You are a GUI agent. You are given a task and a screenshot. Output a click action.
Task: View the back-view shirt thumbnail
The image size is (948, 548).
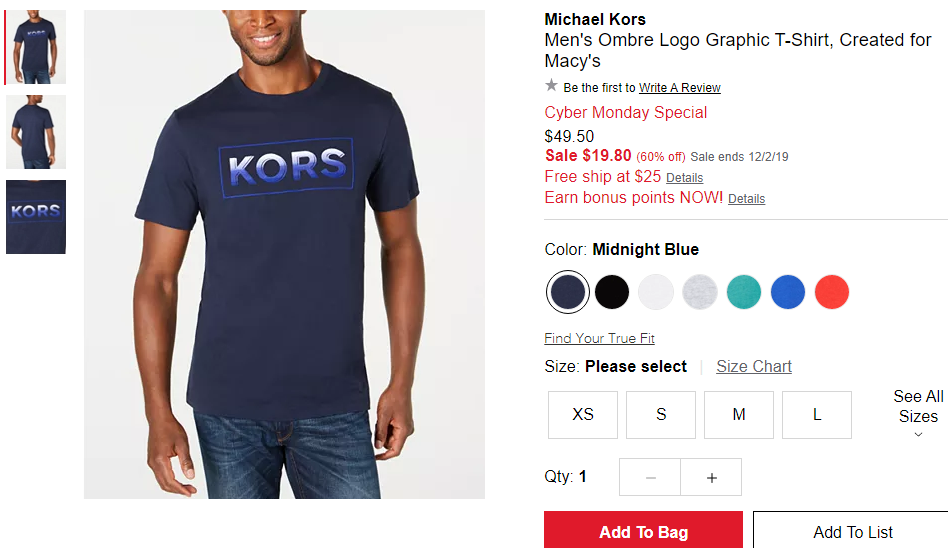click(x=36, y=132)
